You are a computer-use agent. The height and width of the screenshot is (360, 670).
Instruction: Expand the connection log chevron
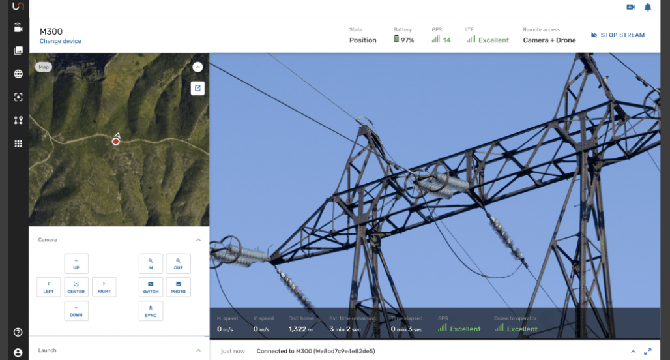[633, 351]
